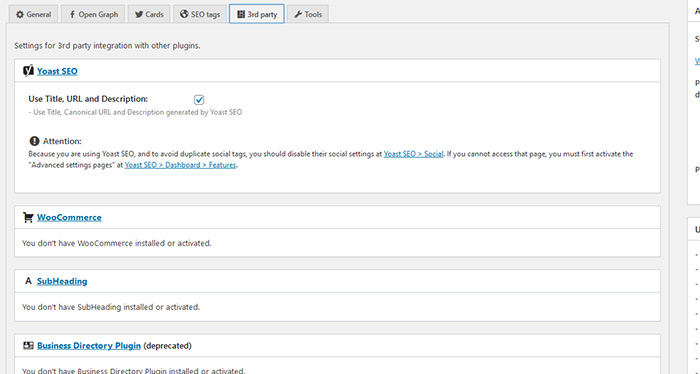The width and height of the screenshot is (700, 374).
Task: Follow the Yoast SEO > Social link
Action: 413,154
